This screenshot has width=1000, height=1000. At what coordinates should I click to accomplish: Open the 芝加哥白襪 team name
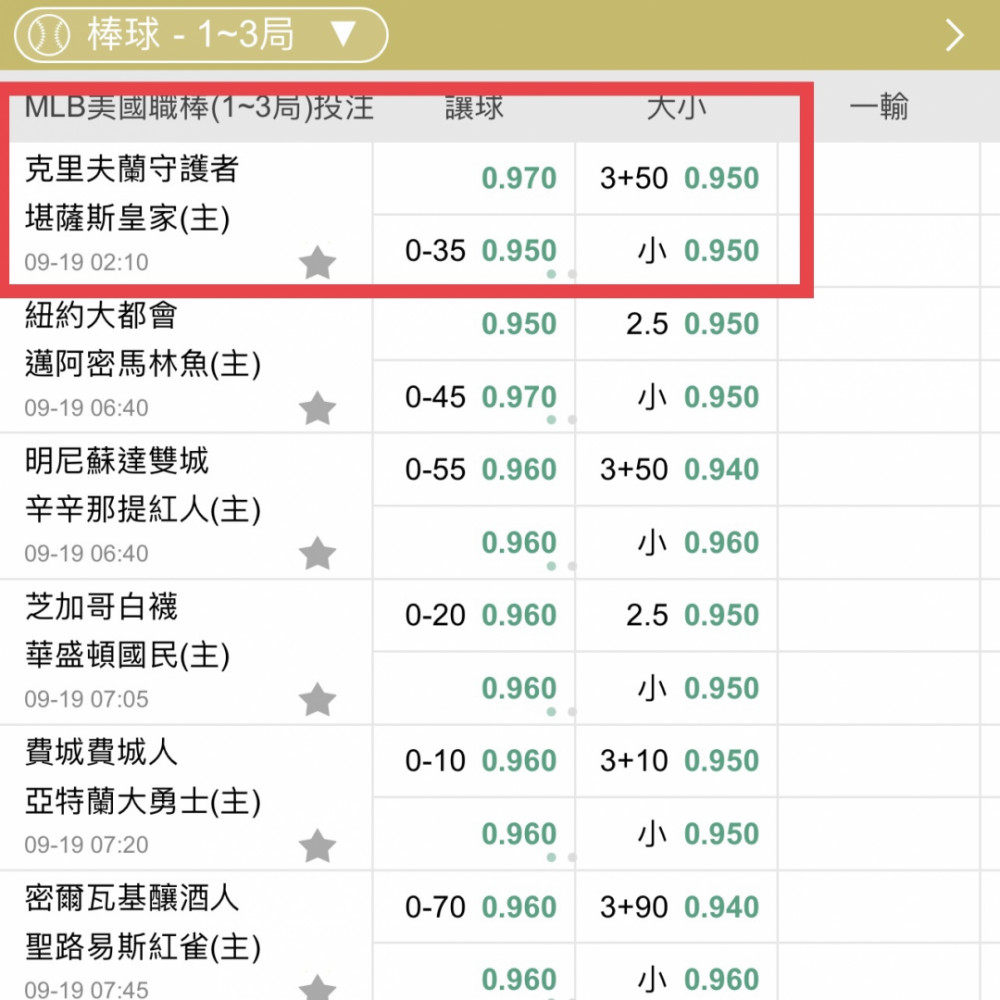(x=101, y=607)
